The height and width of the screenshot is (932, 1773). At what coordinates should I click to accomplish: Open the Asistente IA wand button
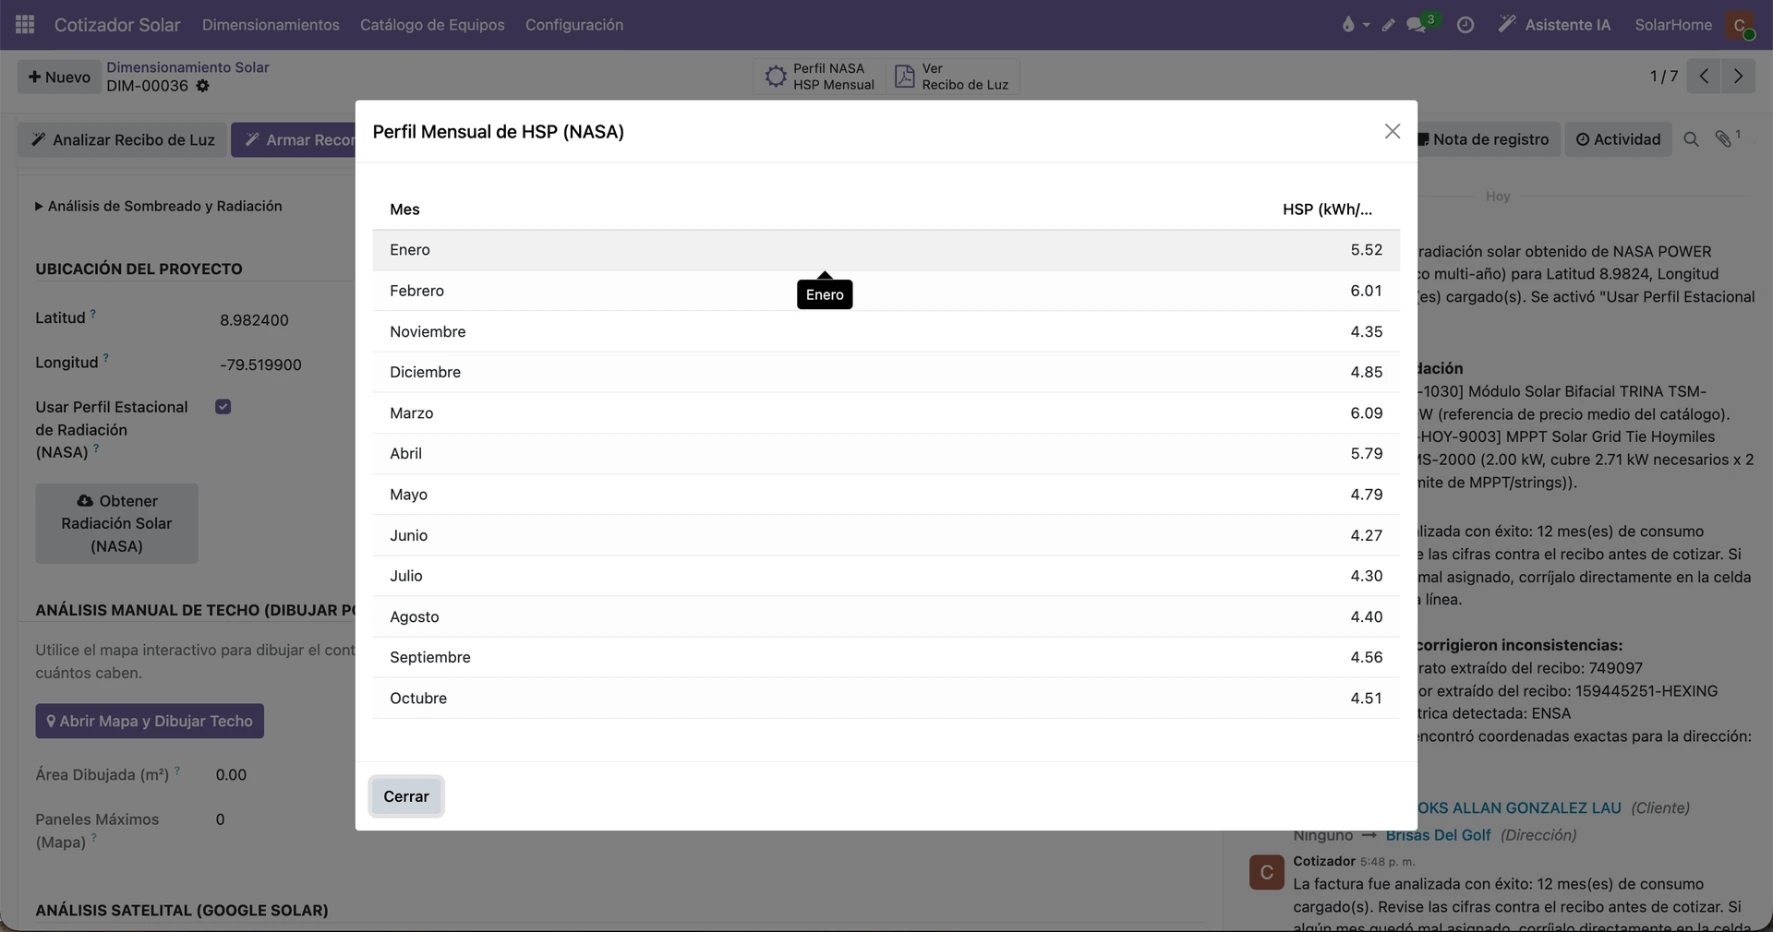pos(1554,25)
